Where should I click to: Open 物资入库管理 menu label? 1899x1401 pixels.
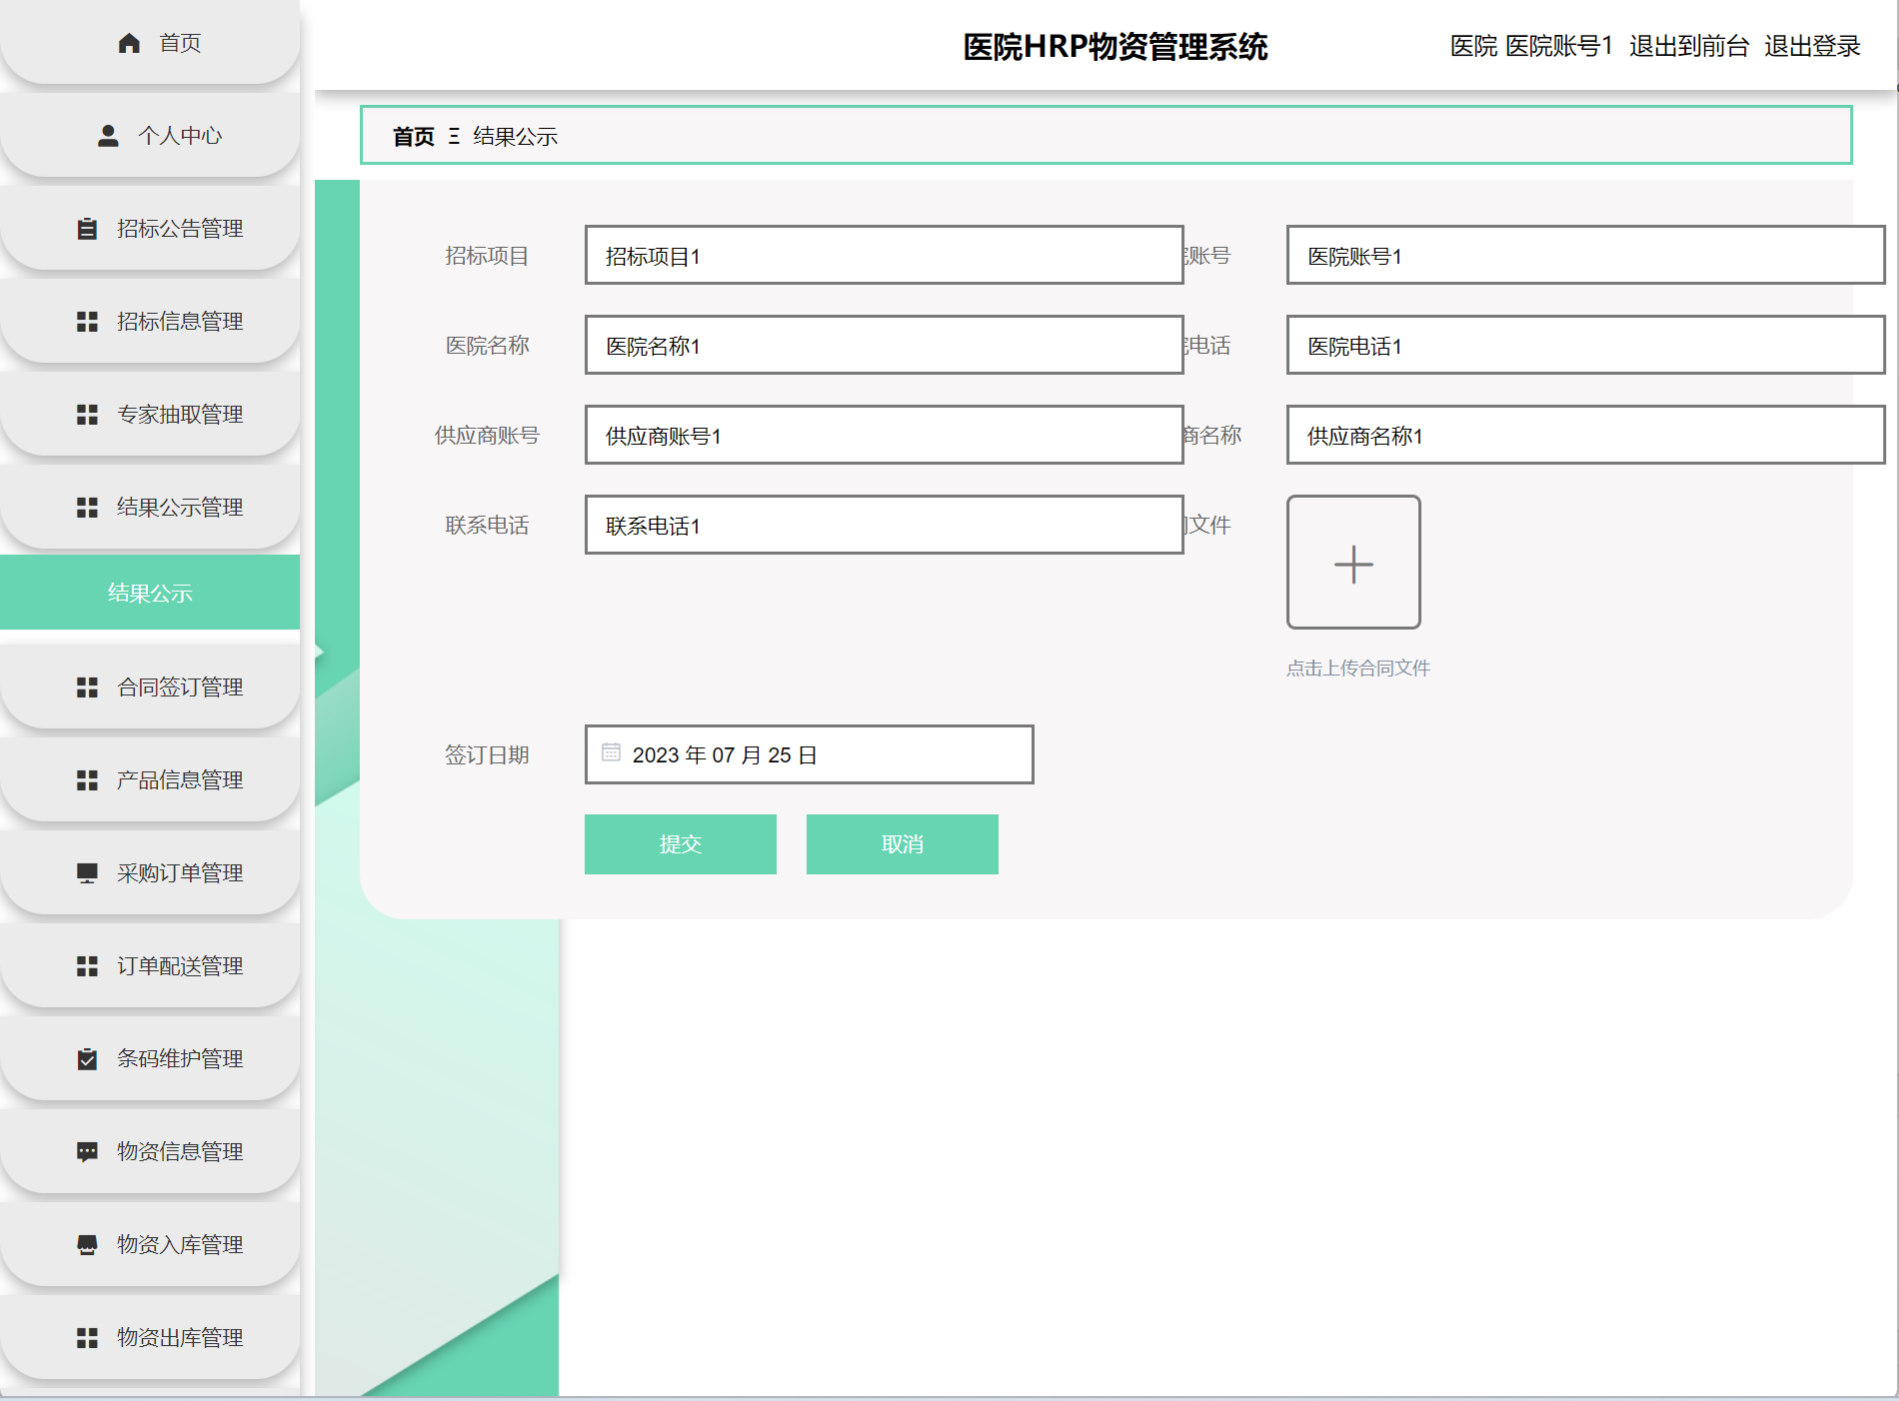(180, 1245)
